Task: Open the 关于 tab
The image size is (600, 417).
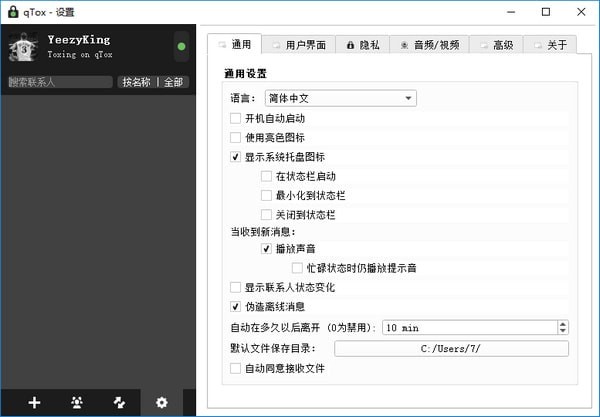Action: [x=550, y=45]
